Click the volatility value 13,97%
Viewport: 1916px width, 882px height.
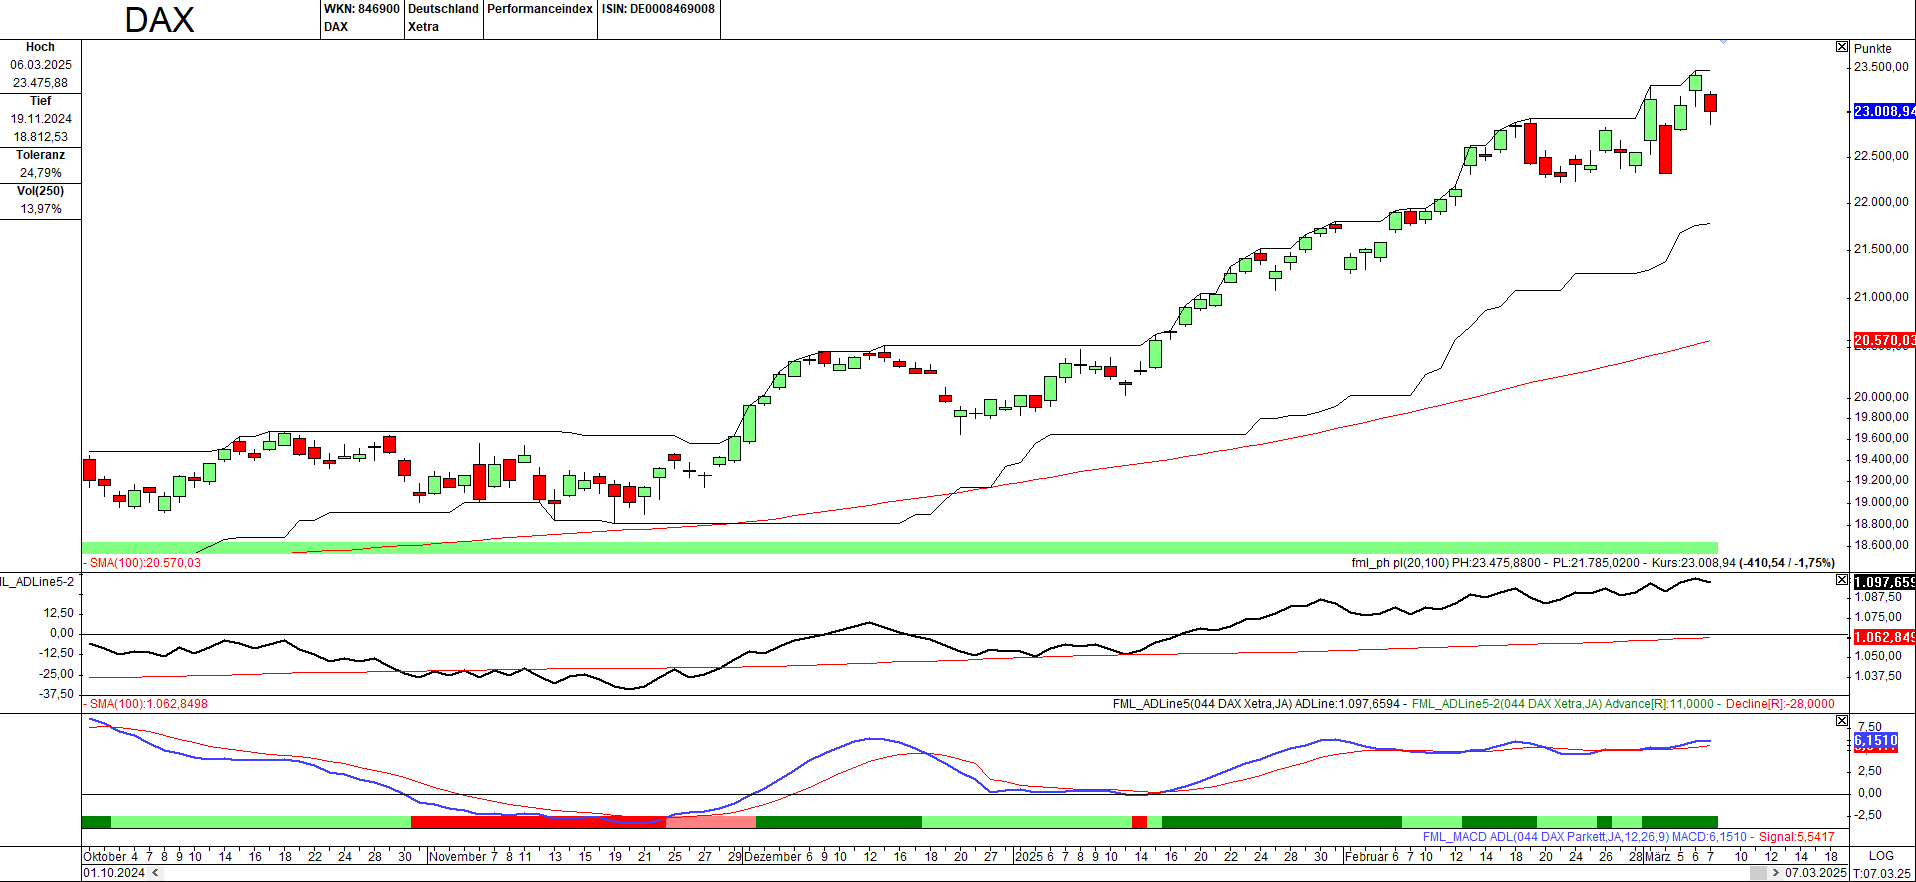coord(41,209)
